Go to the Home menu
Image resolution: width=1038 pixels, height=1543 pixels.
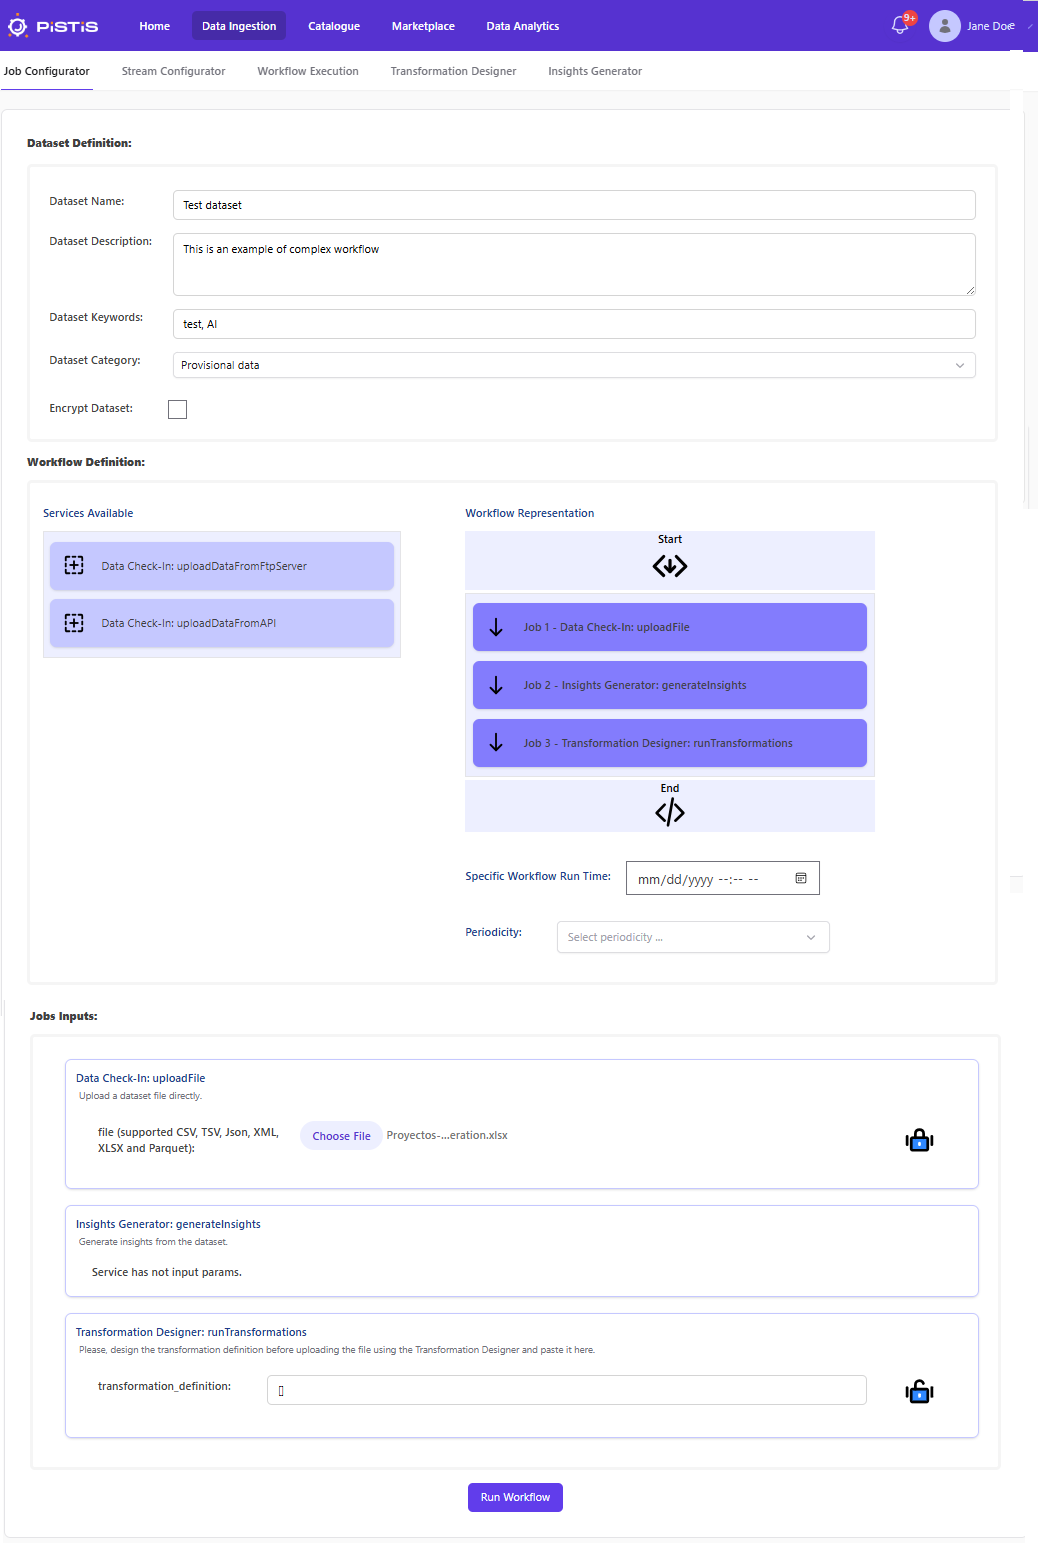(x=155, y=26)
